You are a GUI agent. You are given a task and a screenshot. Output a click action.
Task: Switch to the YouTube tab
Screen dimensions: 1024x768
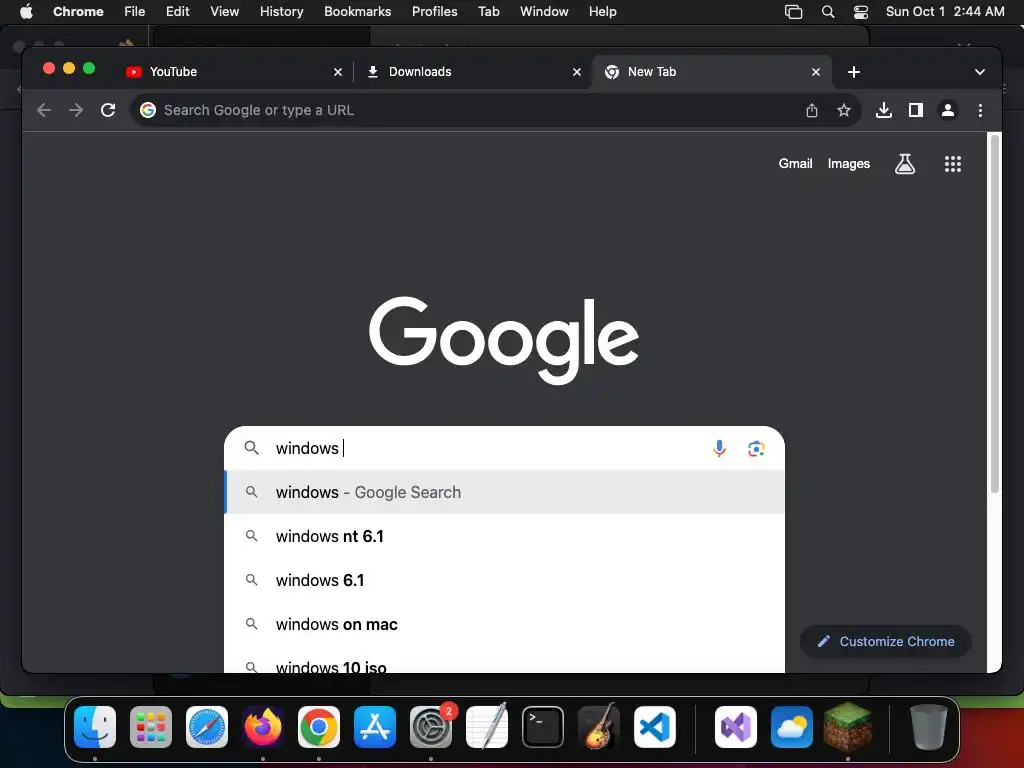tap(233, 72)
